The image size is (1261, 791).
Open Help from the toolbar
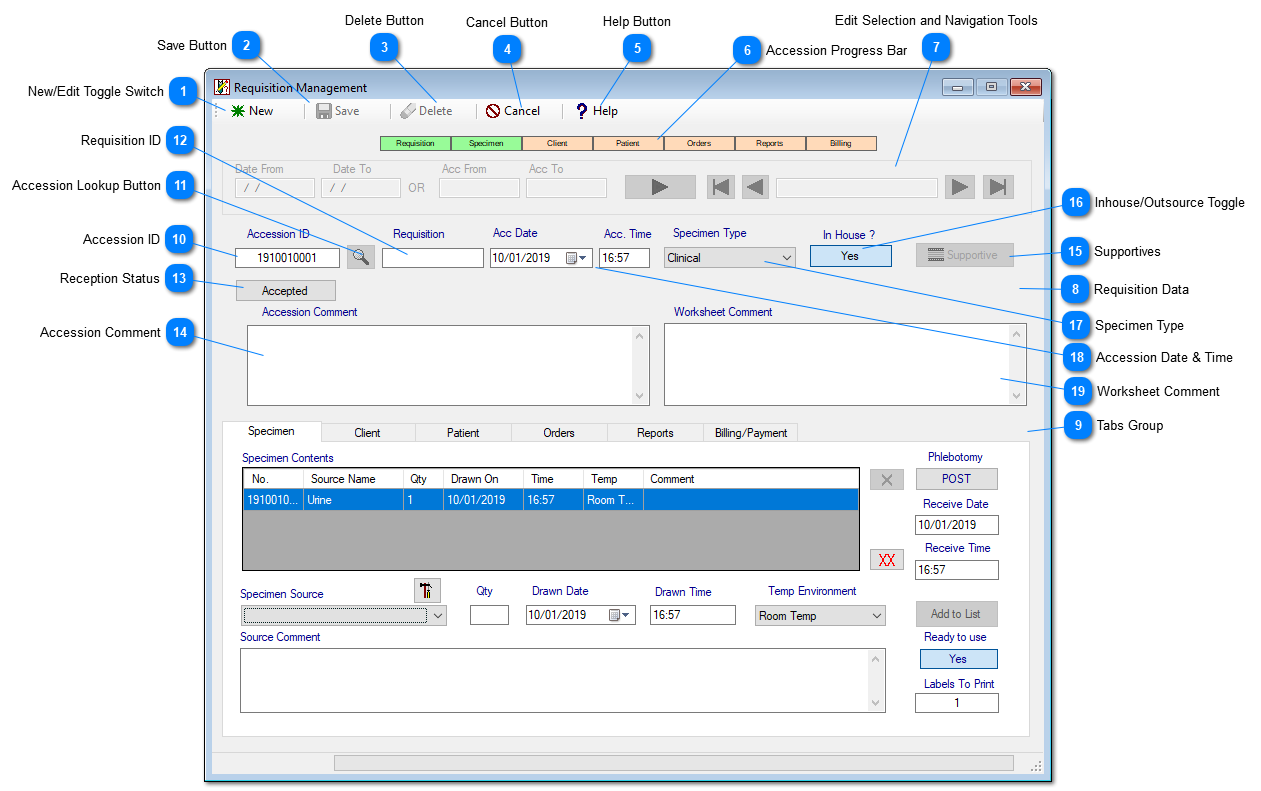pyautogui.click(x=581, y=111)
